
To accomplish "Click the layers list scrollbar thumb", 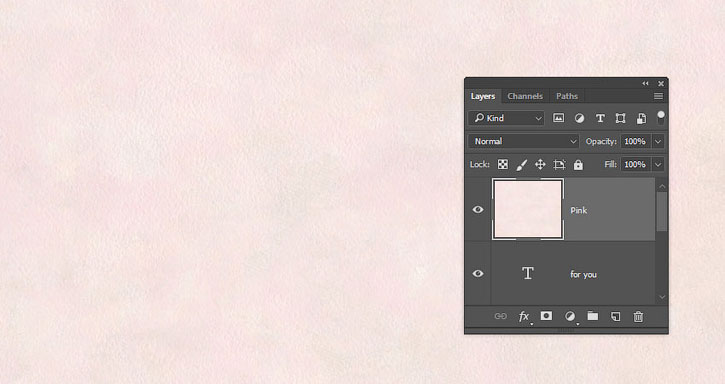I will [662, 211].
